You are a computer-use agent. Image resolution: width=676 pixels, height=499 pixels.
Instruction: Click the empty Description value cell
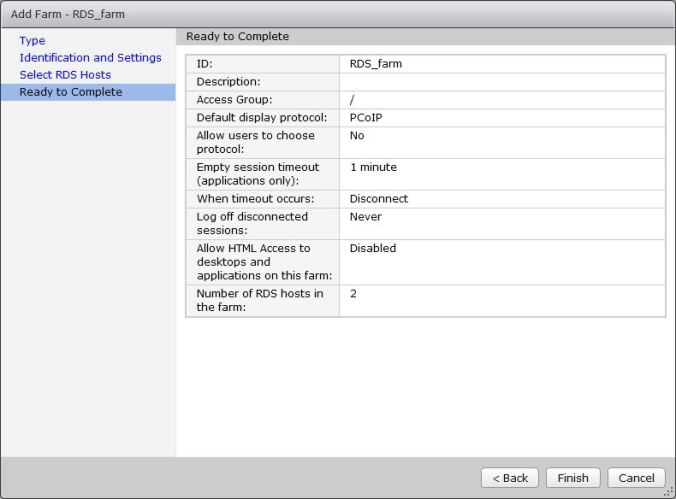tap(500, 82)
